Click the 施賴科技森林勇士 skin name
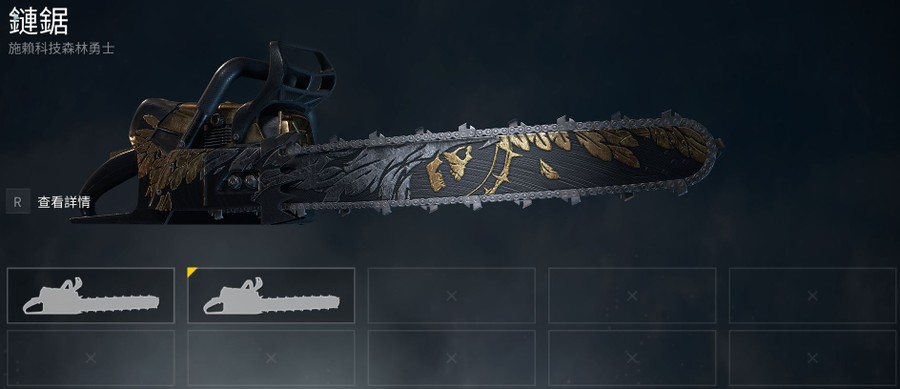 coord(61,49)
